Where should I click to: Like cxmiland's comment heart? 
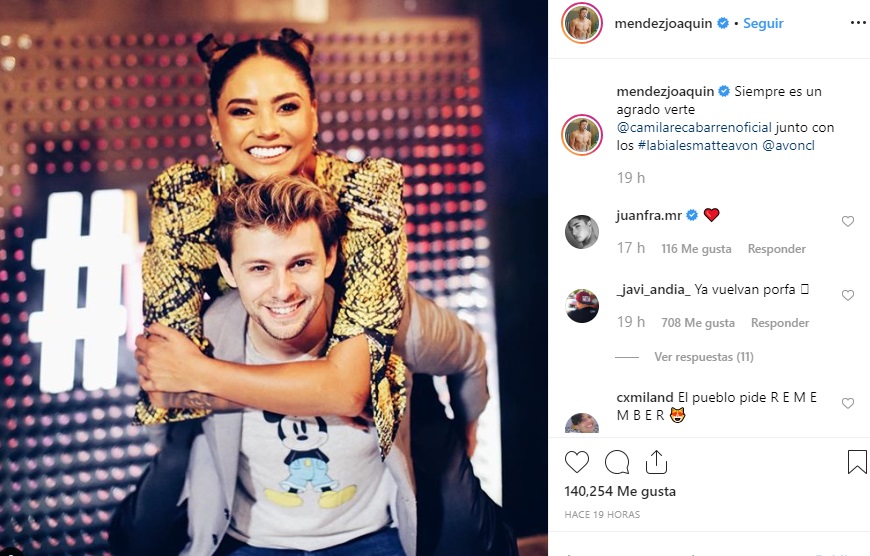click(x=848, y=403)
